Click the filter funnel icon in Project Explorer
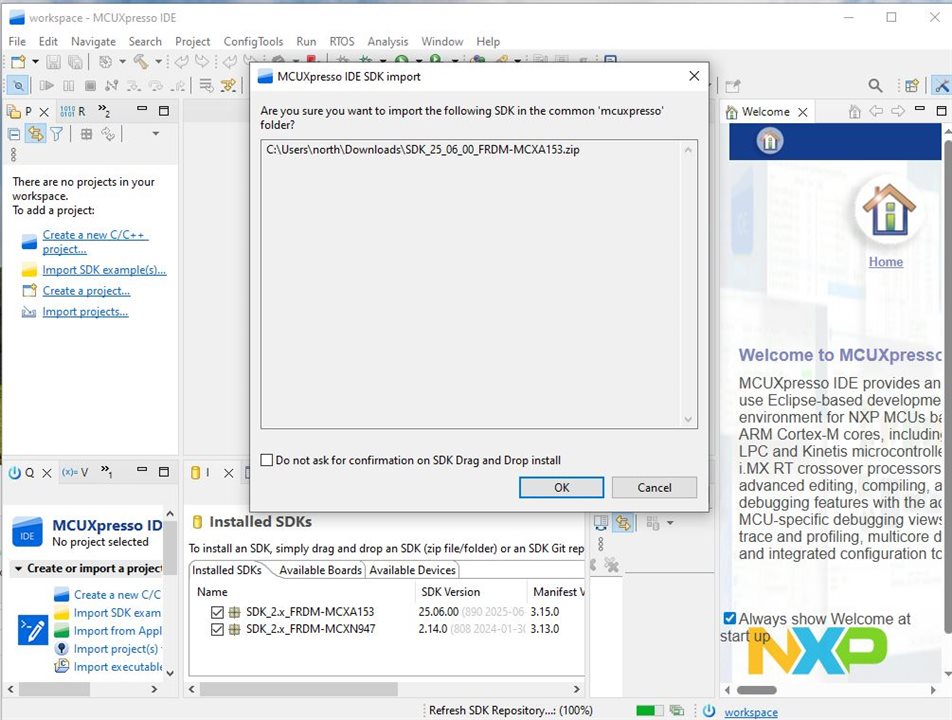 (56, 134)
